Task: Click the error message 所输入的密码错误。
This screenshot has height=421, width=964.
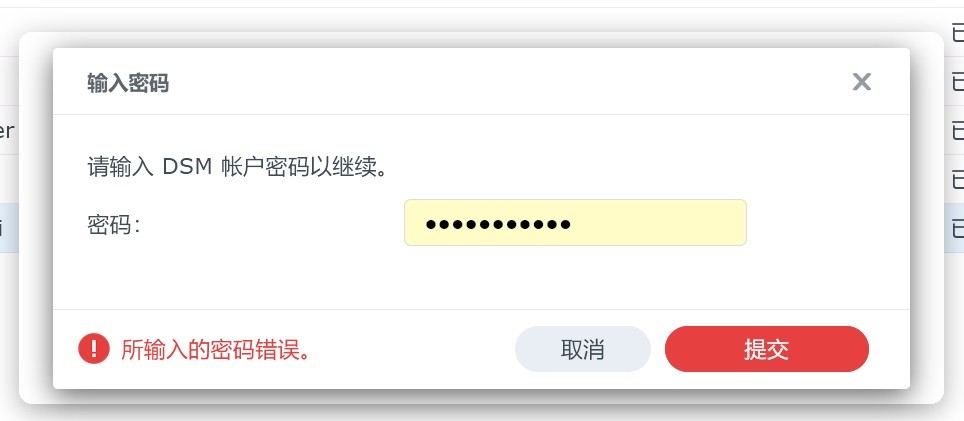Action: (x=215, y=350)
